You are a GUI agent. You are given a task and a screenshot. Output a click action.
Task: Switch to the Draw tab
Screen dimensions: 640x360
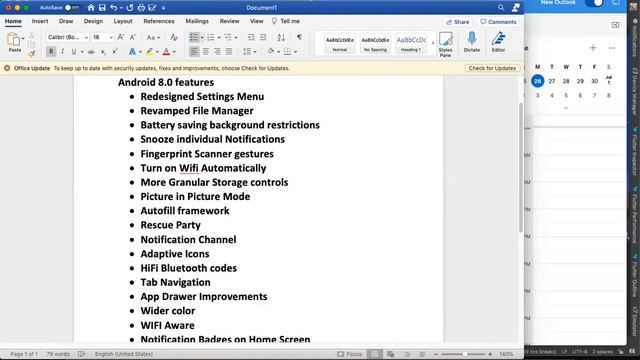tap(66, 21)
